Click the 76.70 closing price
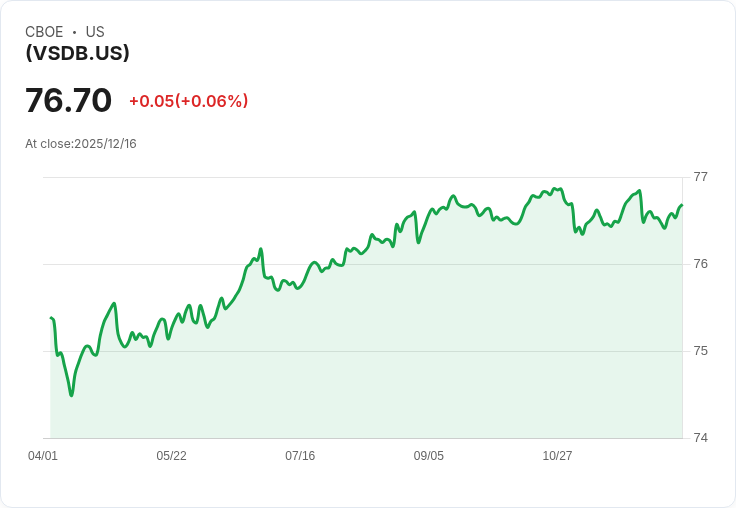736x508 pixels. [68, 101]
